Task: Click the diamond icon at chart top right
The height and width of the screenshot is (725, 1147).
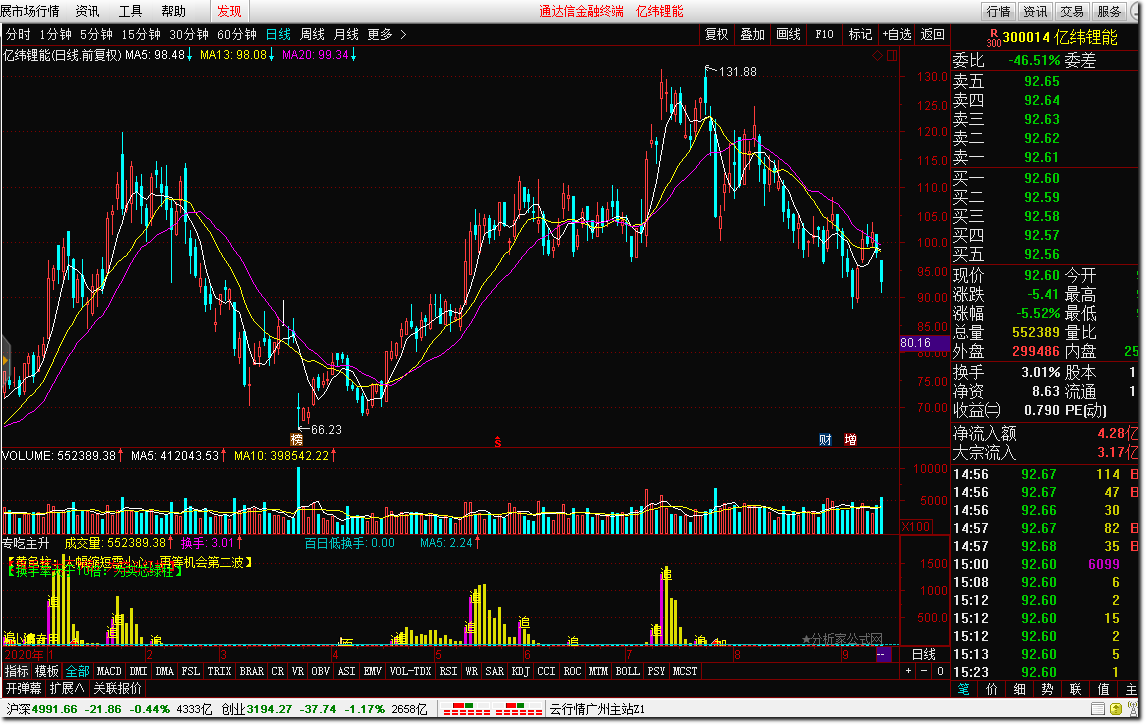Action: (877, 56)
